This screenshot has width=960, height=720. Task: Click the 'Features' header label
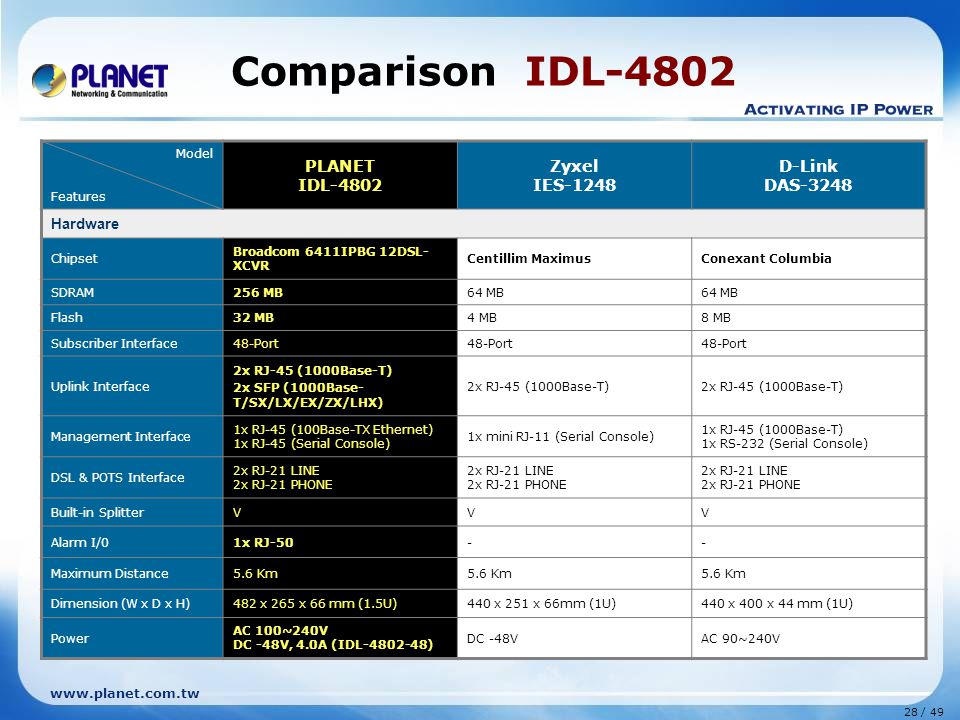coord(78,197)
